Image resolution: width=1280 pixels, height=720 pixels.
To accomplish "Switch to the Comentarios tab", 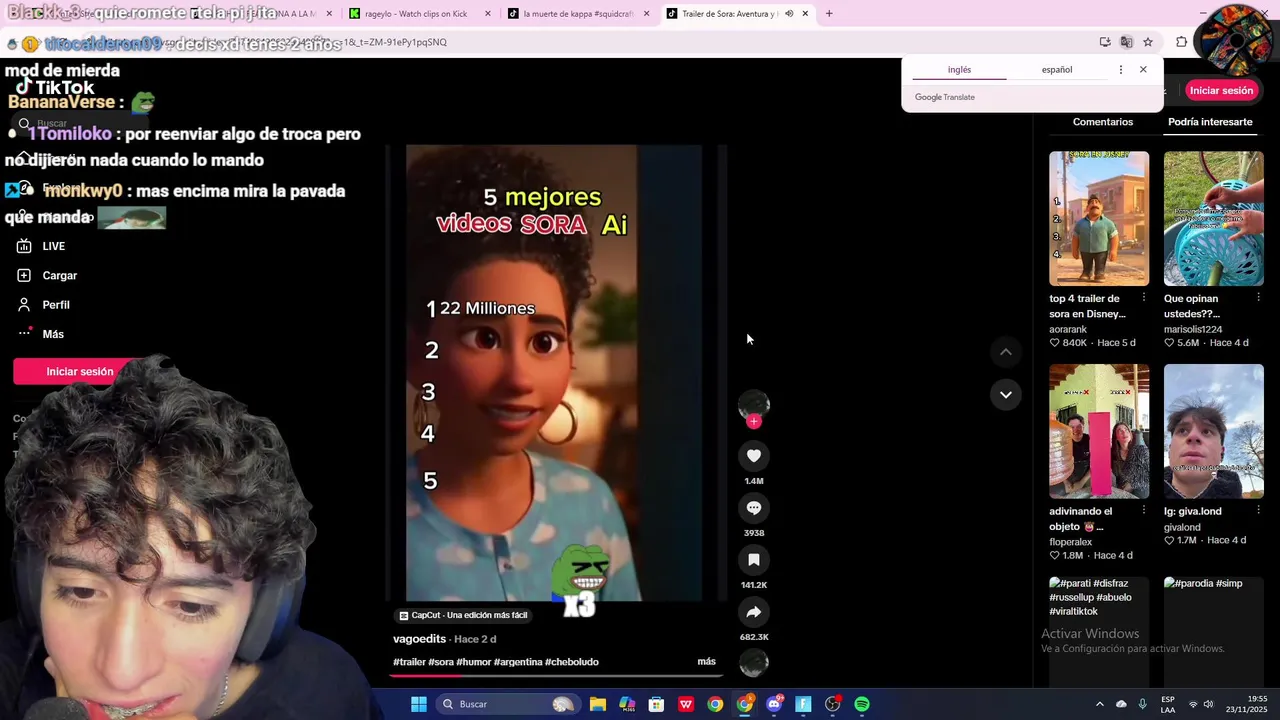I will point(1103,122).
